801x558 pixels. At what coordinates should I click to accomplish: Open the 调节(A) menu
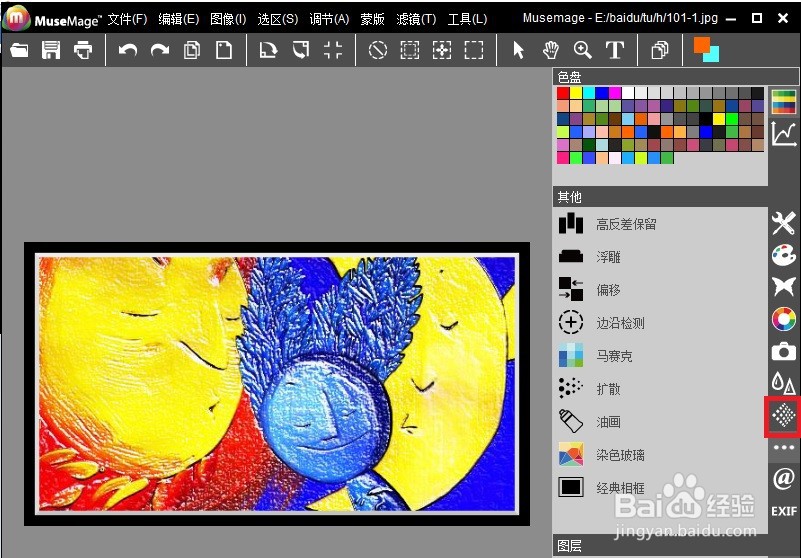(x=329, y=19)
